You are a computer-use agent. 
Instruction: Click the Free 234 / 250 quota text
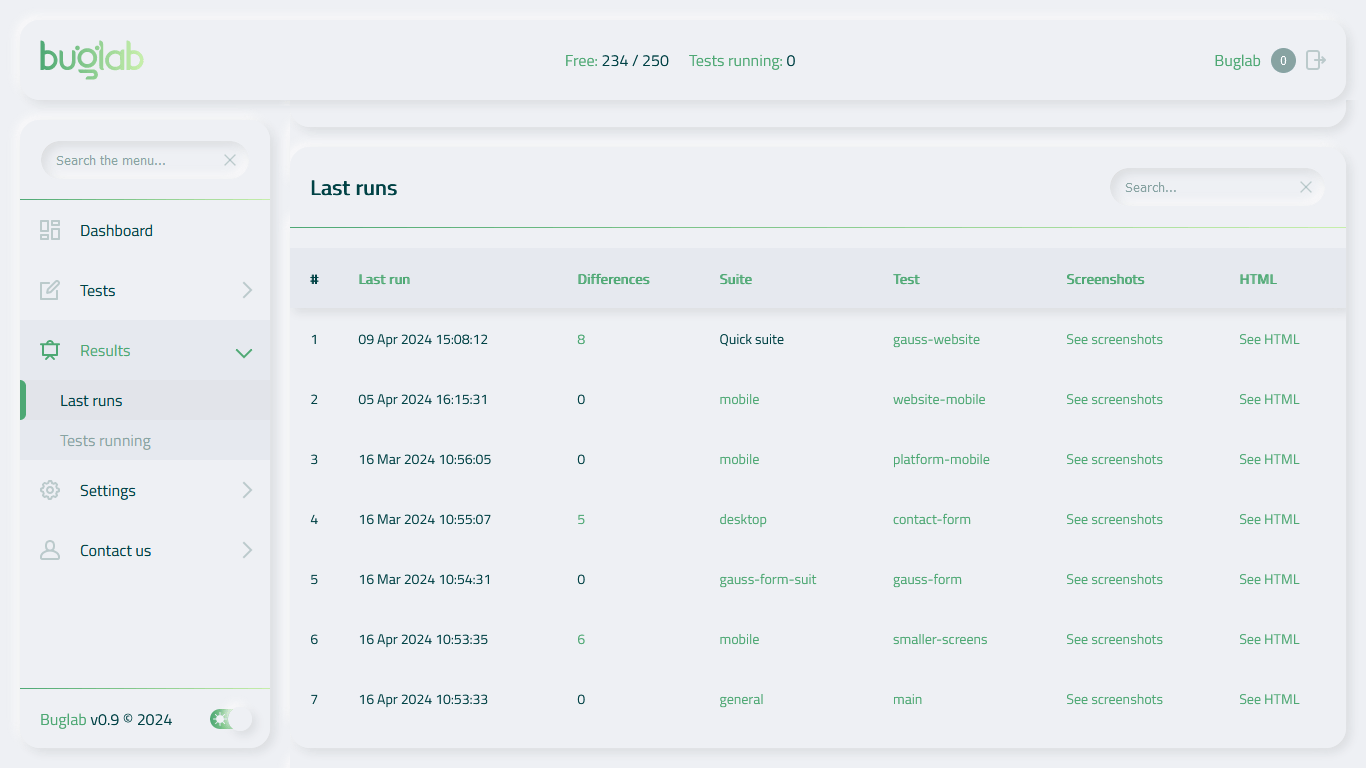click(x=617, y=61)
